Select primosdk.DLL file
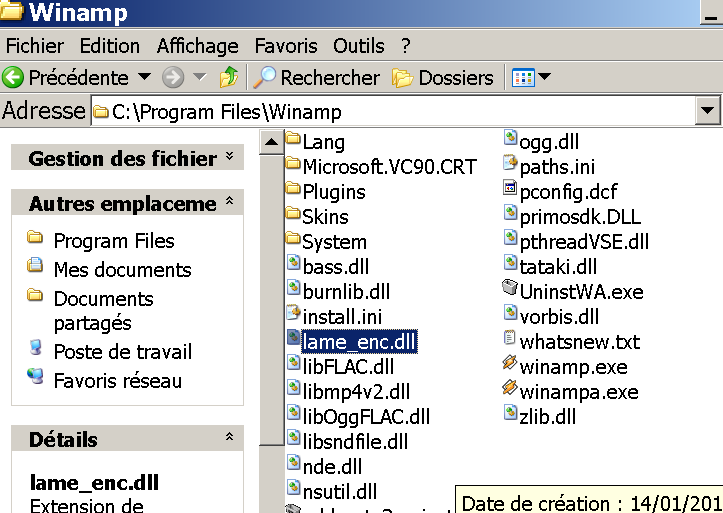723x513 pixels. tap(572, 217)
